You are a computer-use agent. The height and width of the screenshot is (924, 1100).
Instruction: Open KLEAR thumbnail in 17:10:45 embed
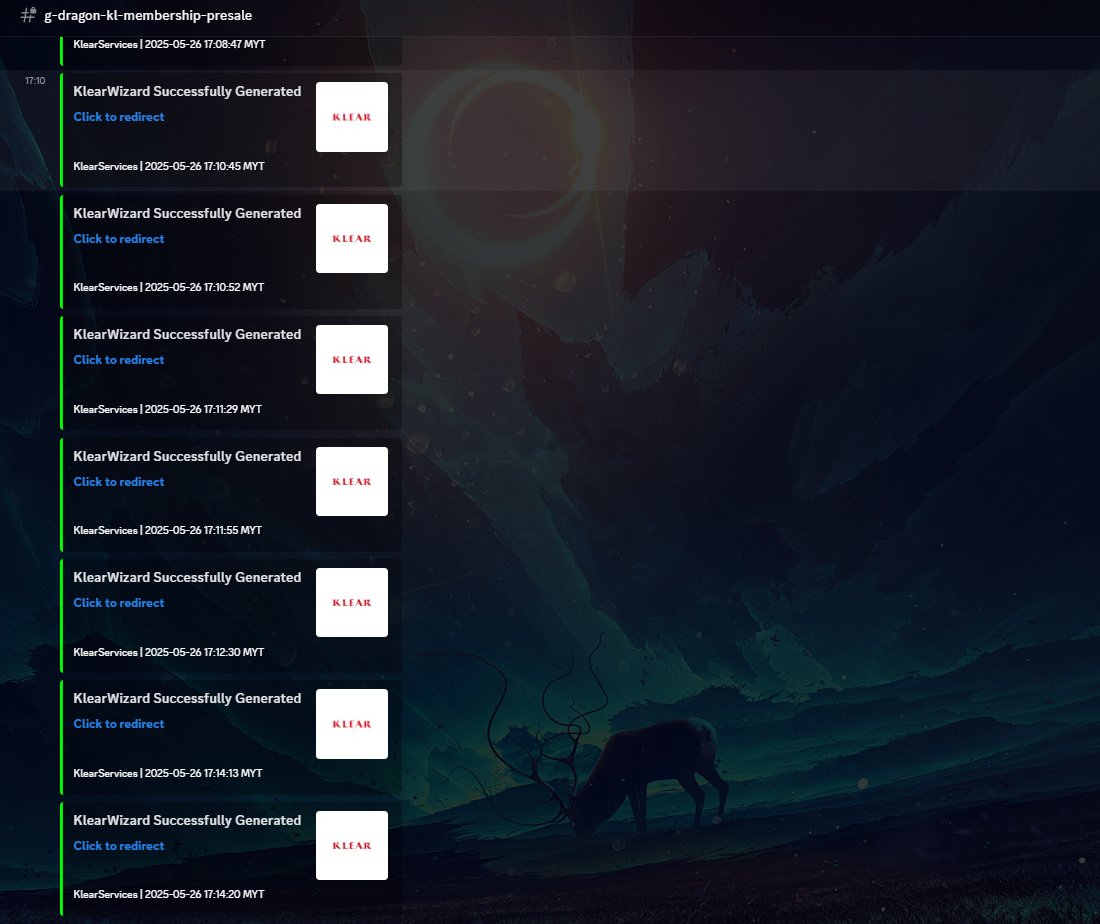tap(351, 116)
